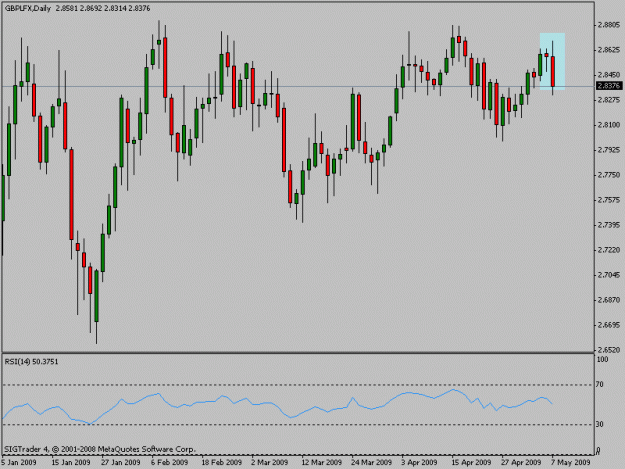Screen dimensions: 625x469
Task: Click the 2.7220 price axis label
Action: click(x=609, y=250)
